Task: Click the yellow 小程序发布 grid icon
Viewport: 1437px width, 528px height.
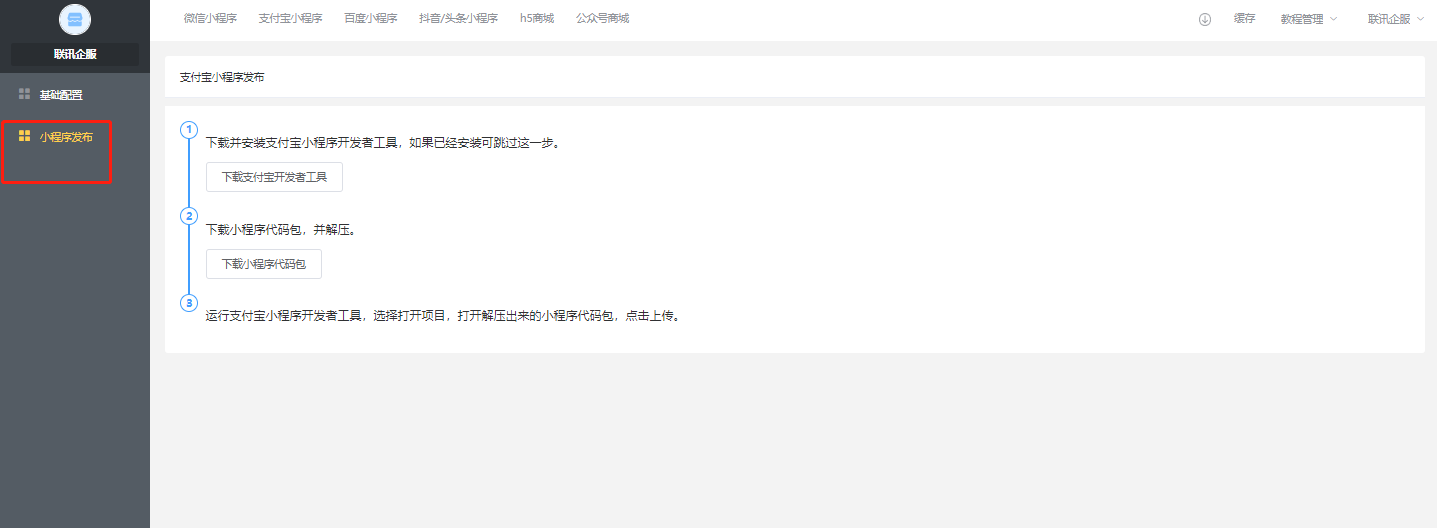Action: 25,136
